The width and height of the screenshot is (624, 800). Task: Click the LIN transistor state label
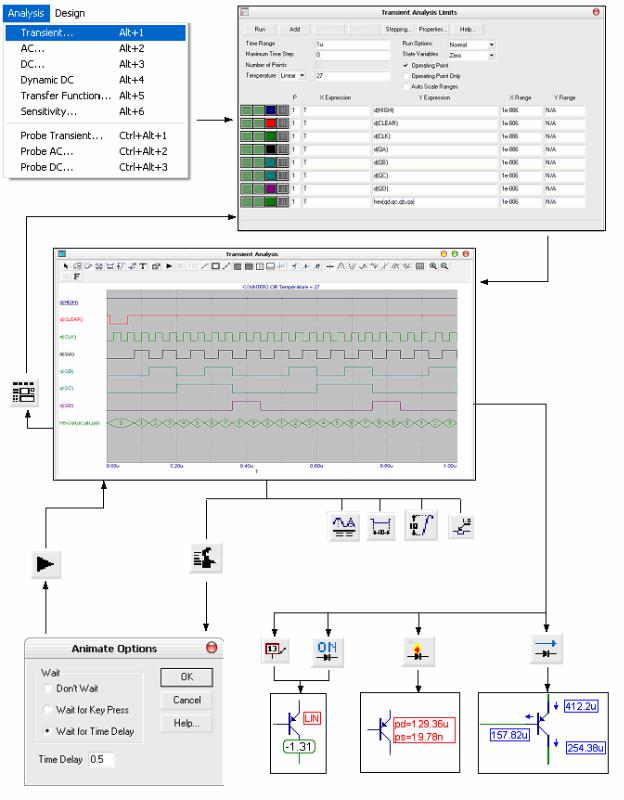pyautogui.click(x=312, y=718)
